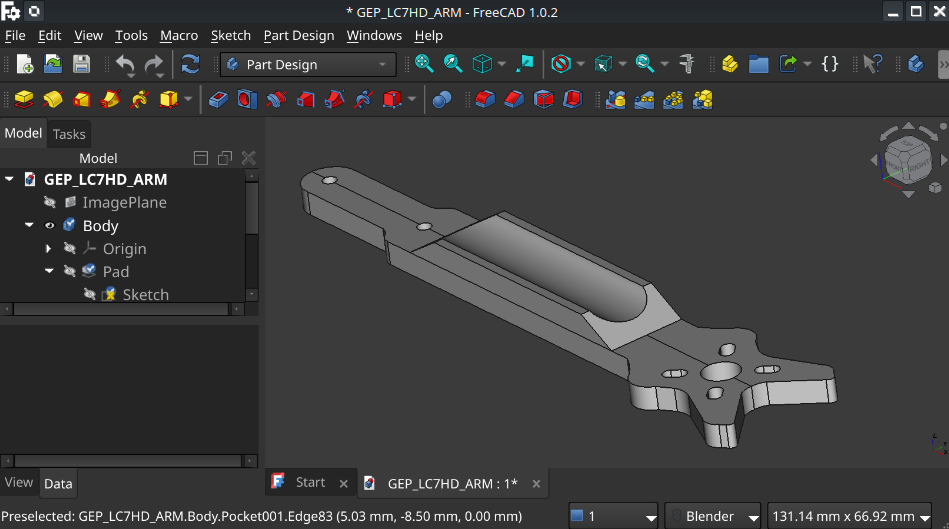The image size is (949, 529).
Task: Open the Blender navigation style dropdown
Action: [710, 516]
